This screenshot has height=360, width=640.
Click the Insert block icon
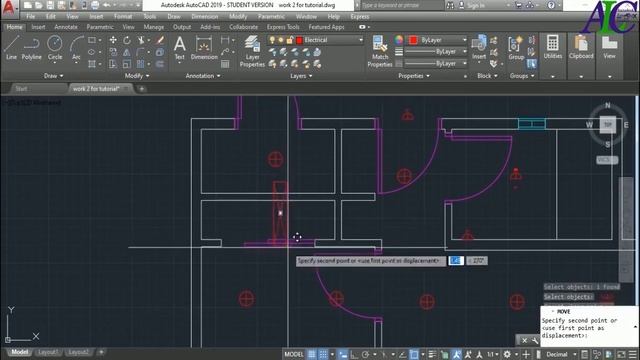pyautogui.click(x=479, y=48)
